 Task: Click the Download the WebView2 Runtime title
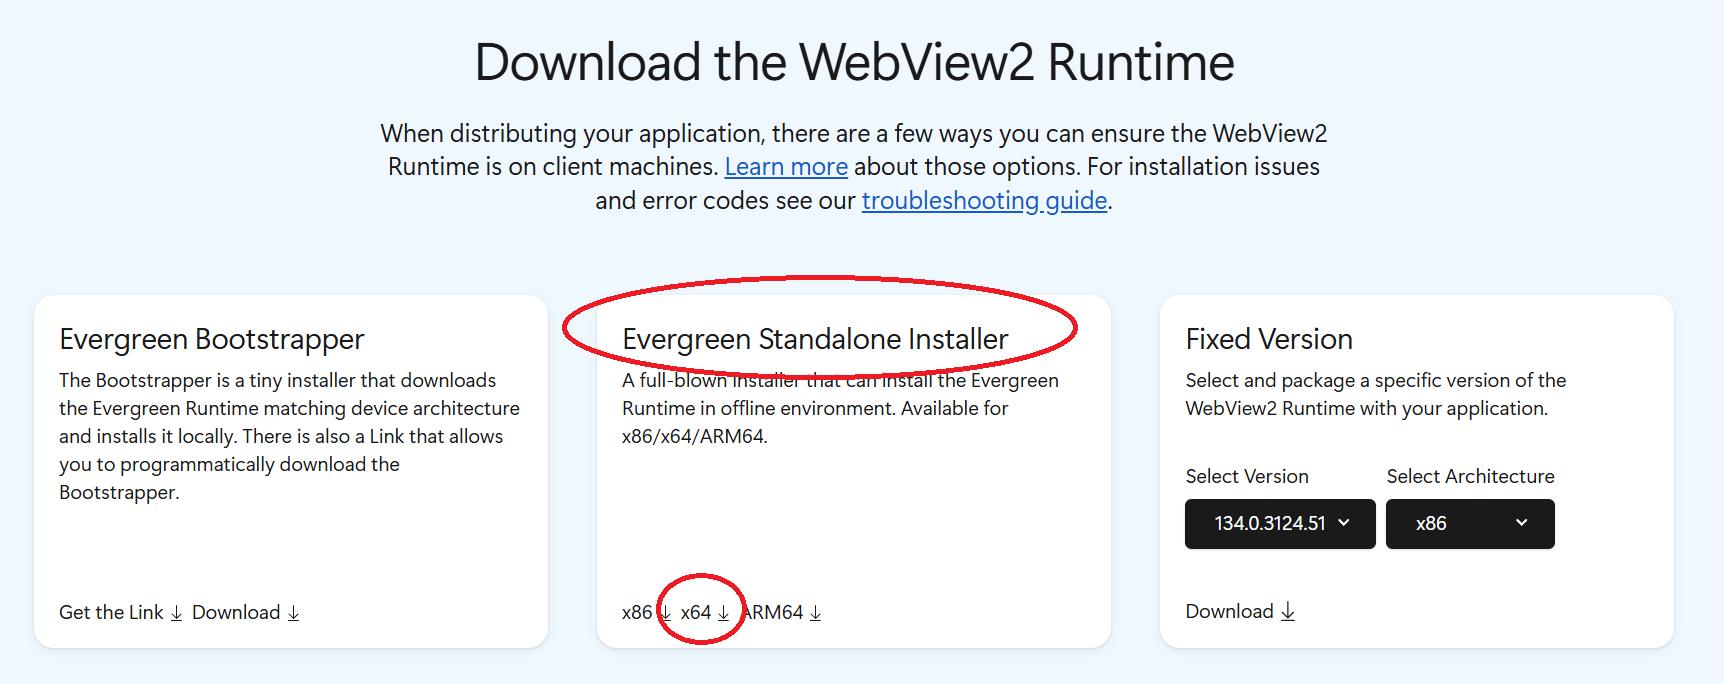click(854, 62)
